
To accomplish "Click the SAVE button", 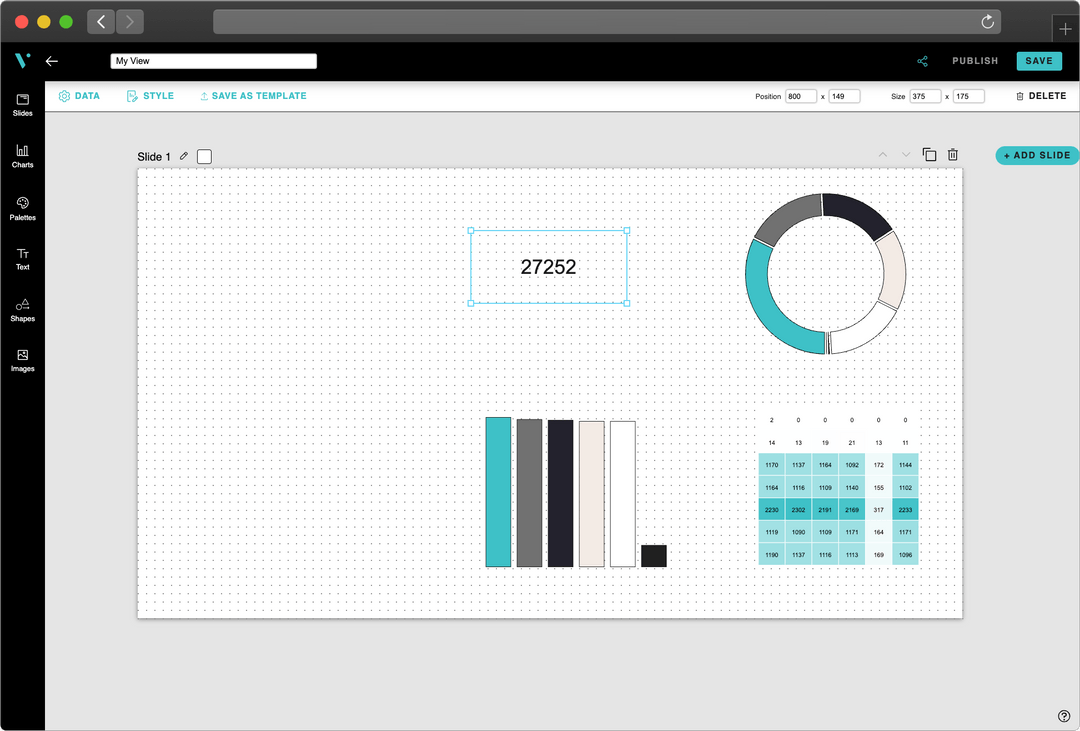I will coord(1039,60).
